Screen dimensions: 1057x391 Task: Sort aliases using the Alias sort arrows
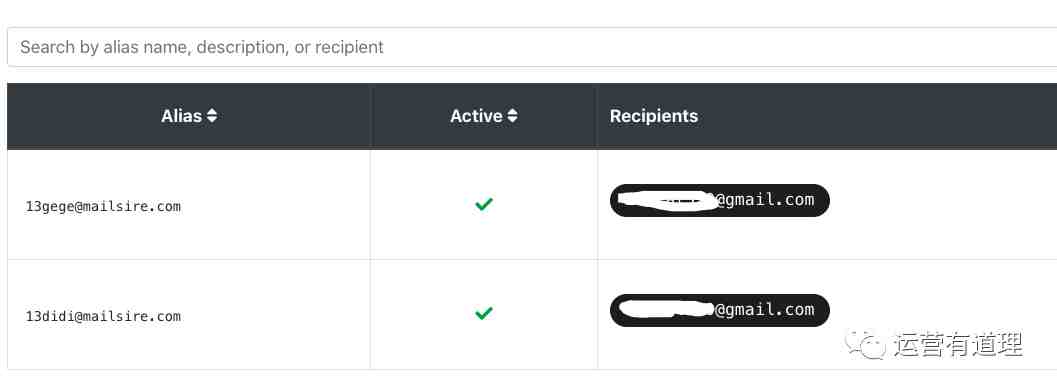[212, 116]
